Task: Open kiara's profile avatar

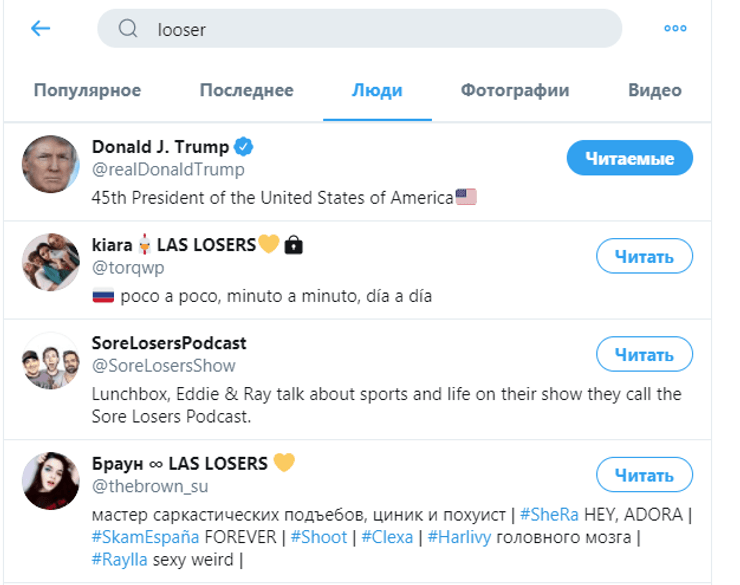Action: point(50,262)
